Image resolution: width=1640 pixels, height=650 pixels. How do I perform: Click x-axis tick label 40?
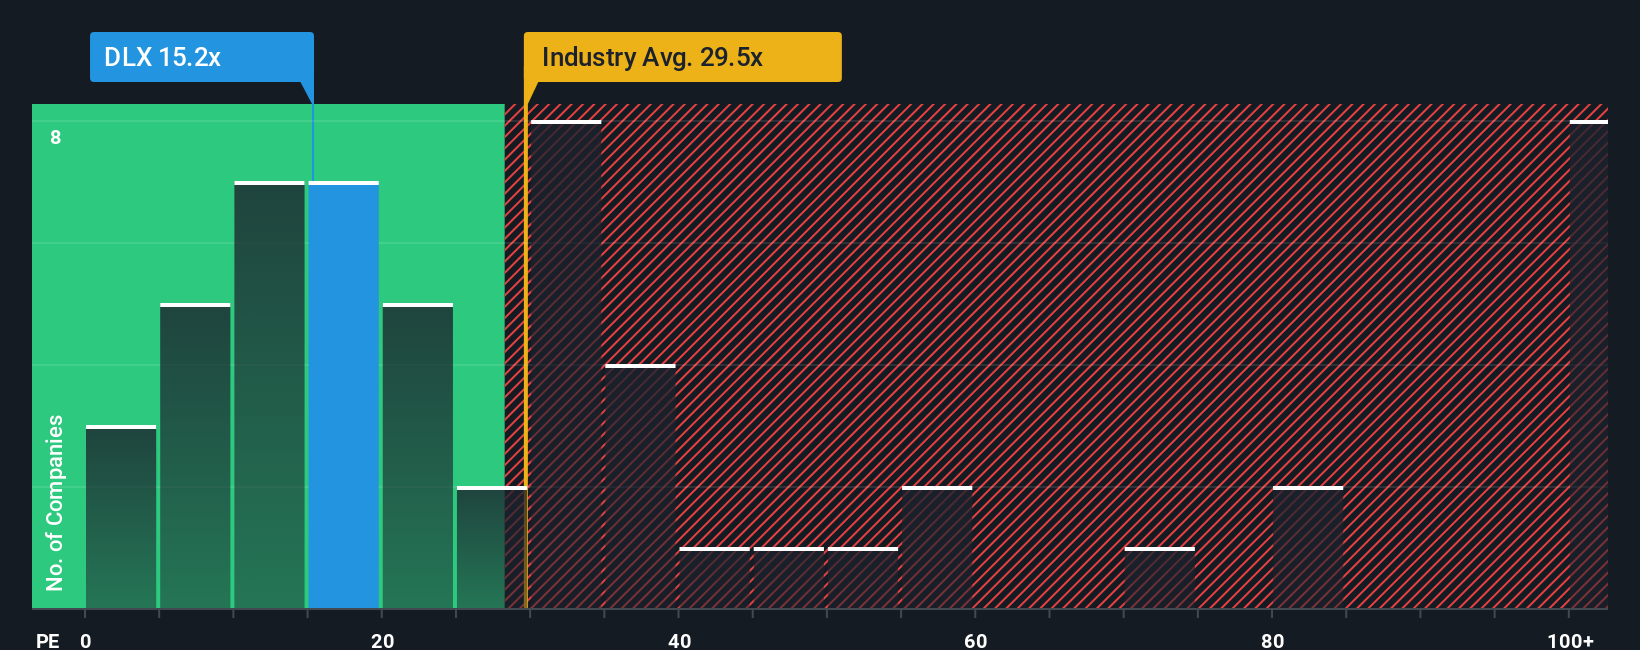click(x=679, y=640)
